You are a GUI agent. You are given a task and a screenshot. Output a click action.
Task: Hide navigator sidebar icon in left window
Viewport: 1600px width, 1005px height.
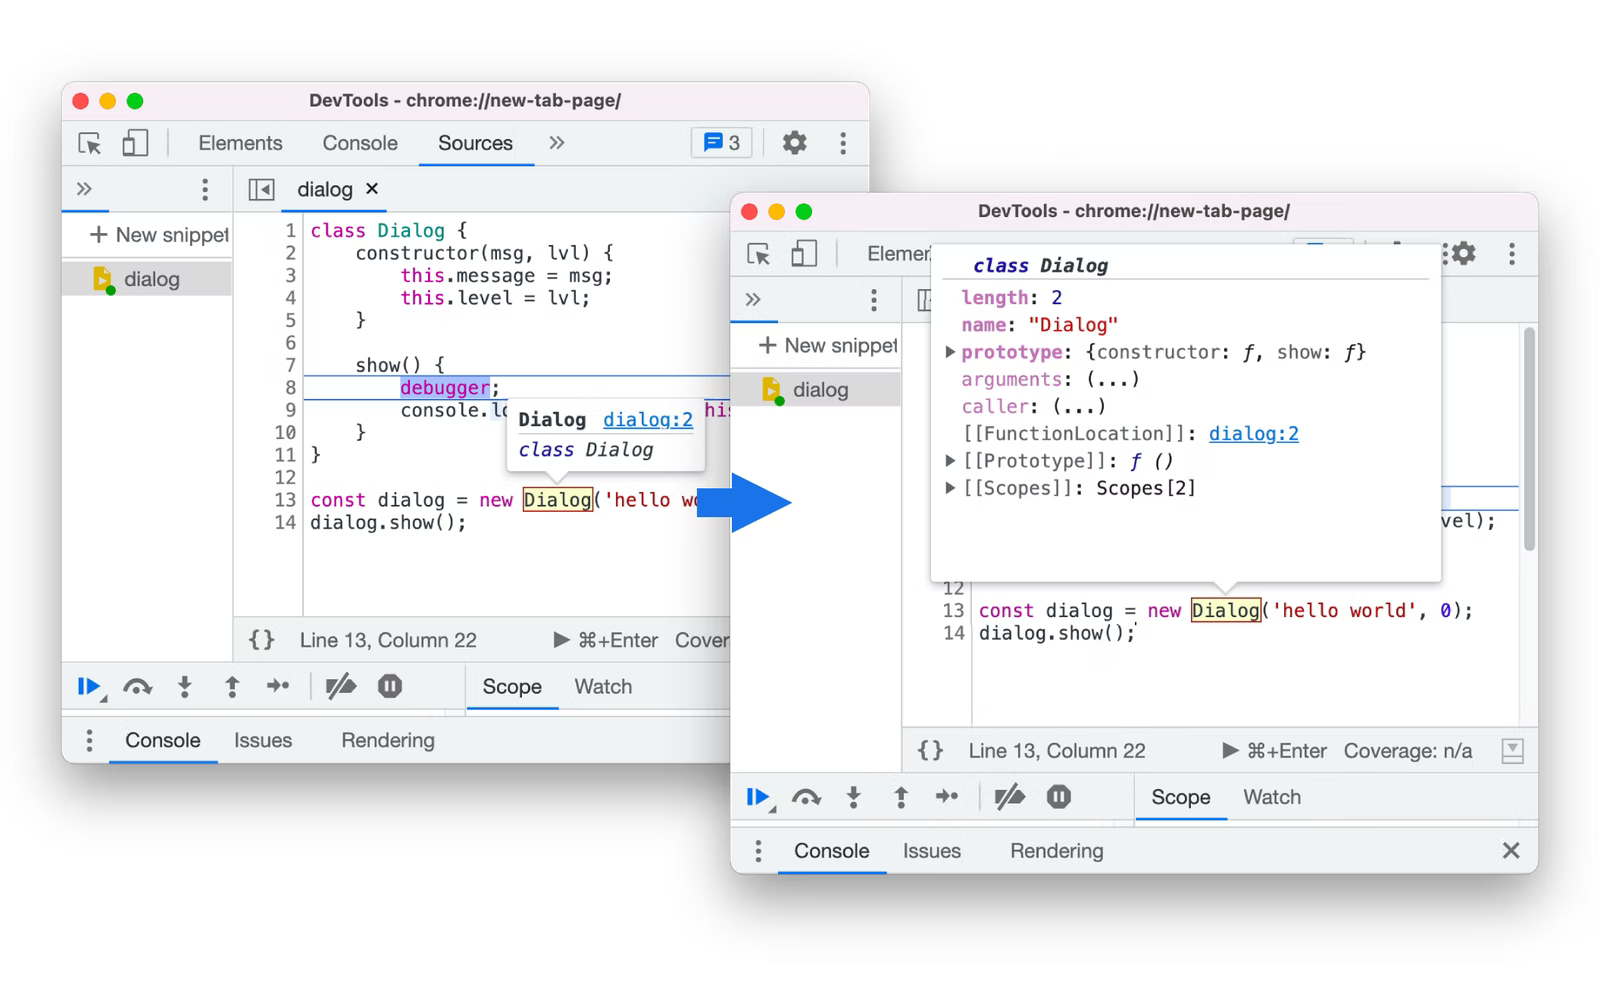(262, 189)
